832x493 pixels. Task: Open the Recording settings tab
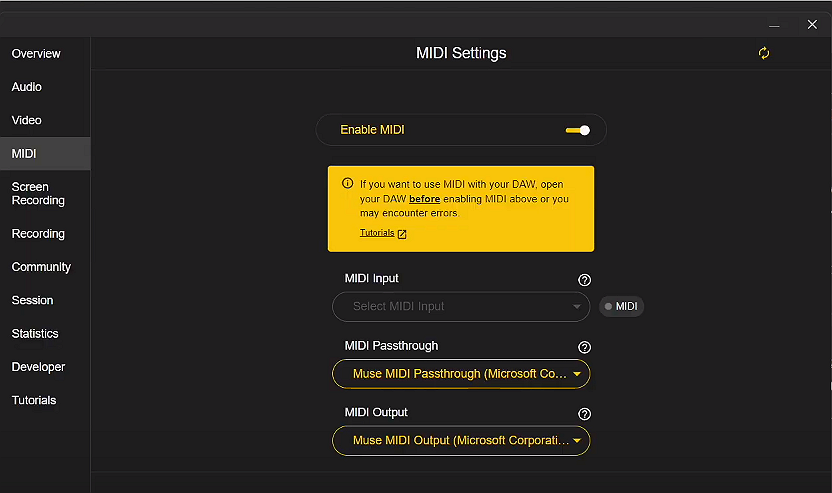point(38,234)
